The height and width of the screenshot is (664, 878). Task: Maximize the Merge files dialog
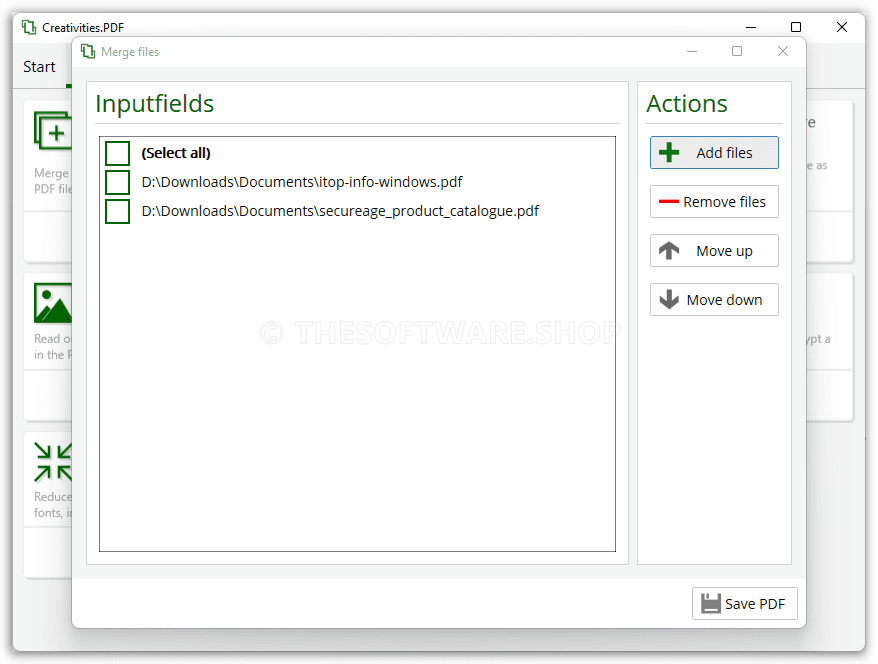tap(737, 52)
